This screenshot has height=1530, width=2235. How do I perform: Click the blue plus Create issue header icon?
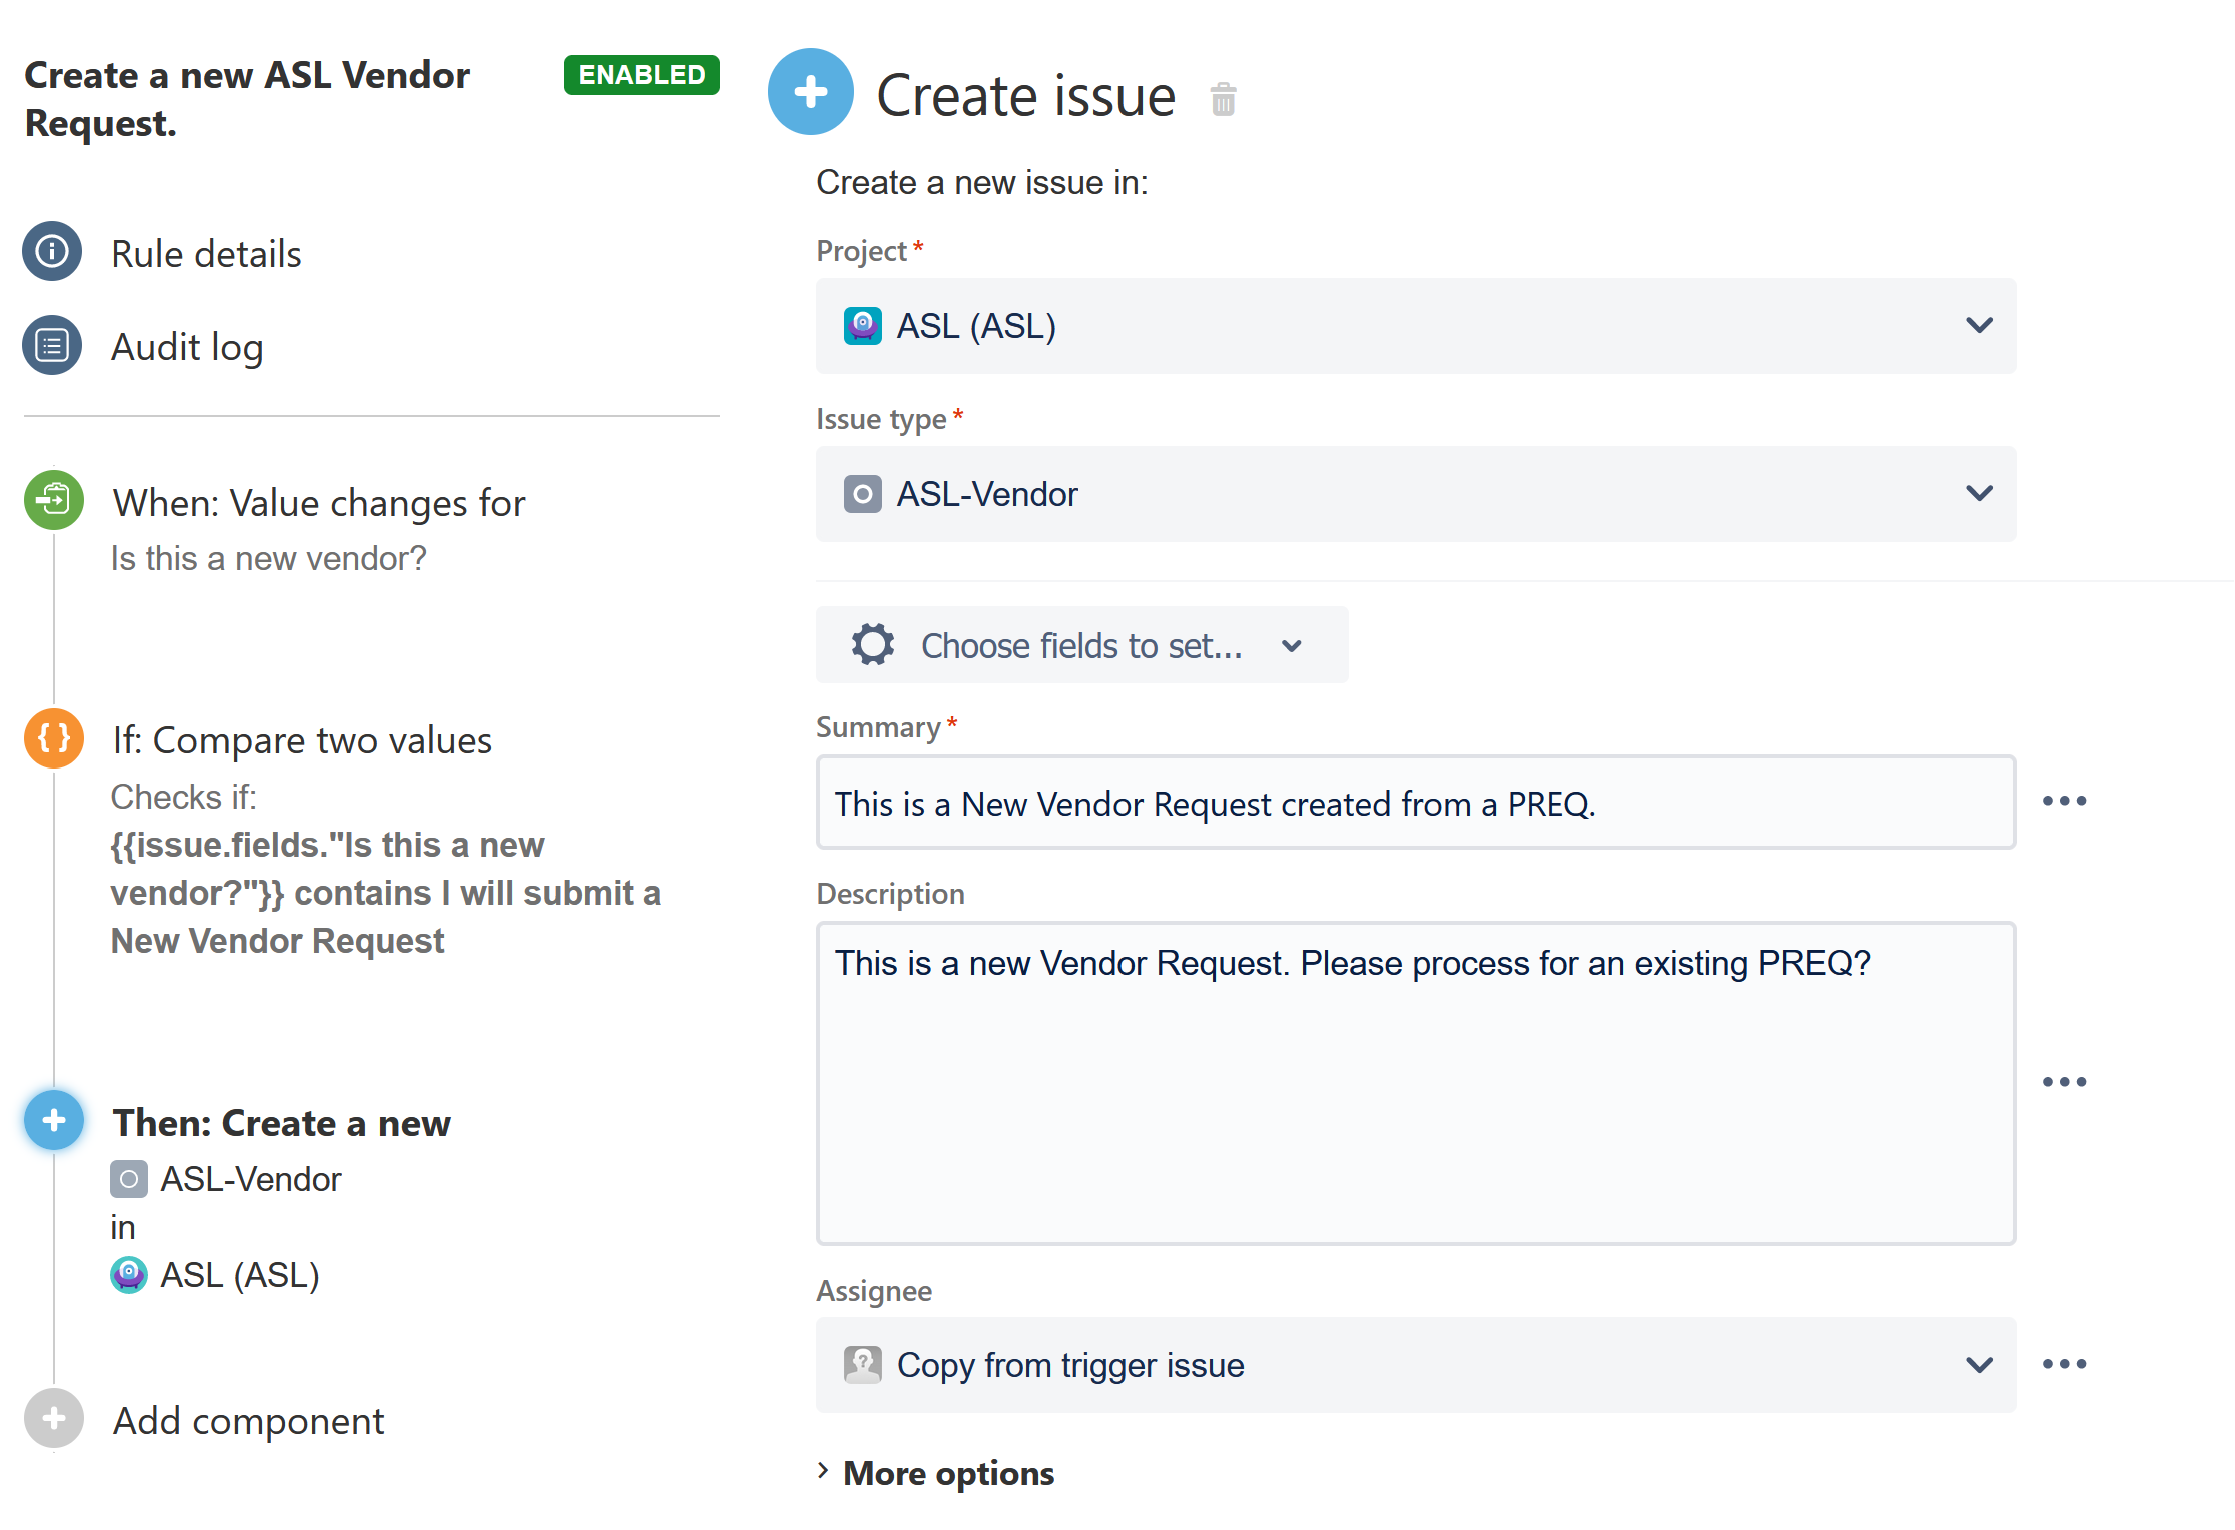tap(810, 92)
